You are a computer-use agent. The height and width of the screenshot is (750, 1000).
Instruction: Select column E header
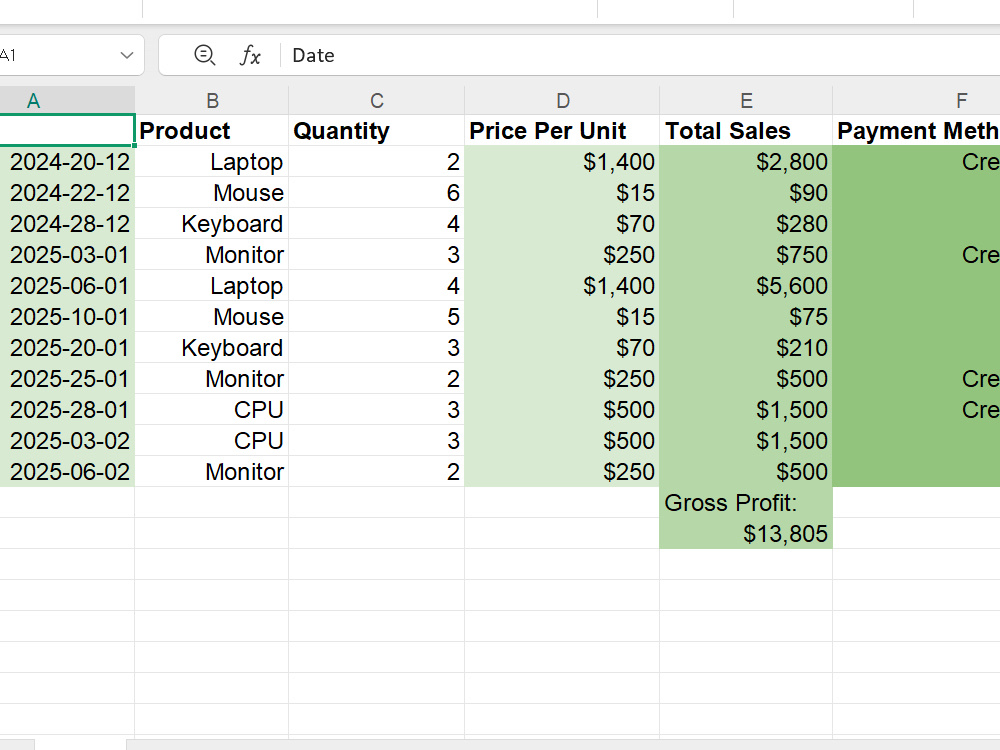(x=746, y=101)
